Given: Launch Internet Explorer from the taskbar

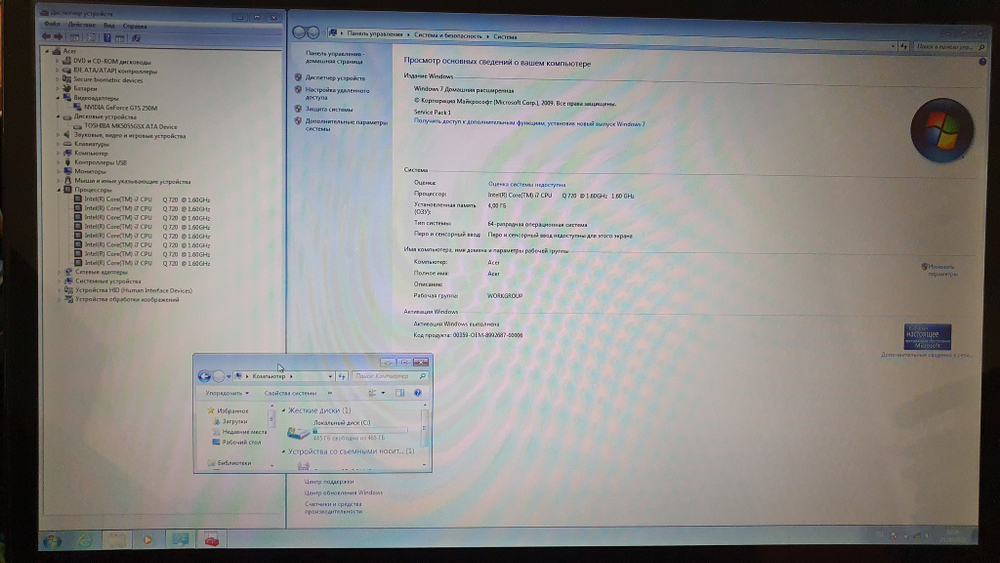Looking at the screenshot, I should [x=85, y=541].
